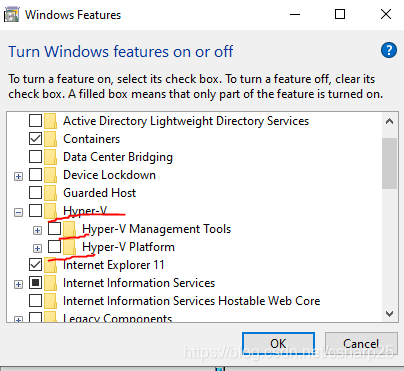Click the Active Directory Lightweight folder icon
The width and height of the screenshot is (404, 371).
50,121
